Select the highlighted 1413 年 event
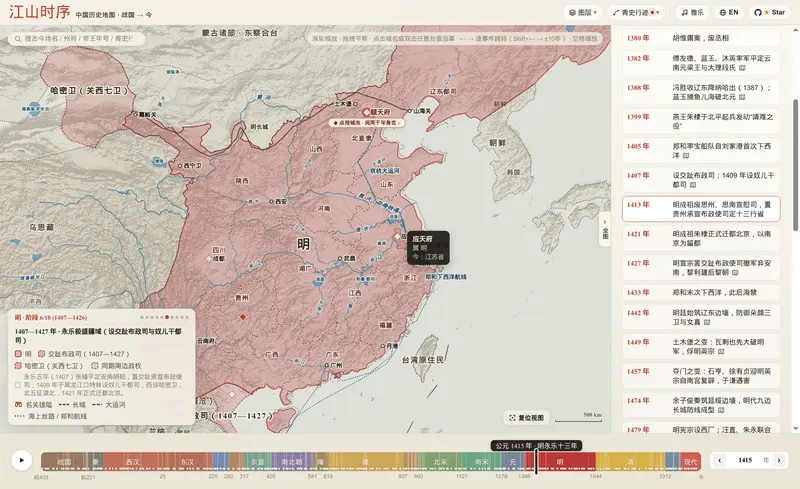The height and width of the screenshot is (489, 800). click(x=701, y=209)
